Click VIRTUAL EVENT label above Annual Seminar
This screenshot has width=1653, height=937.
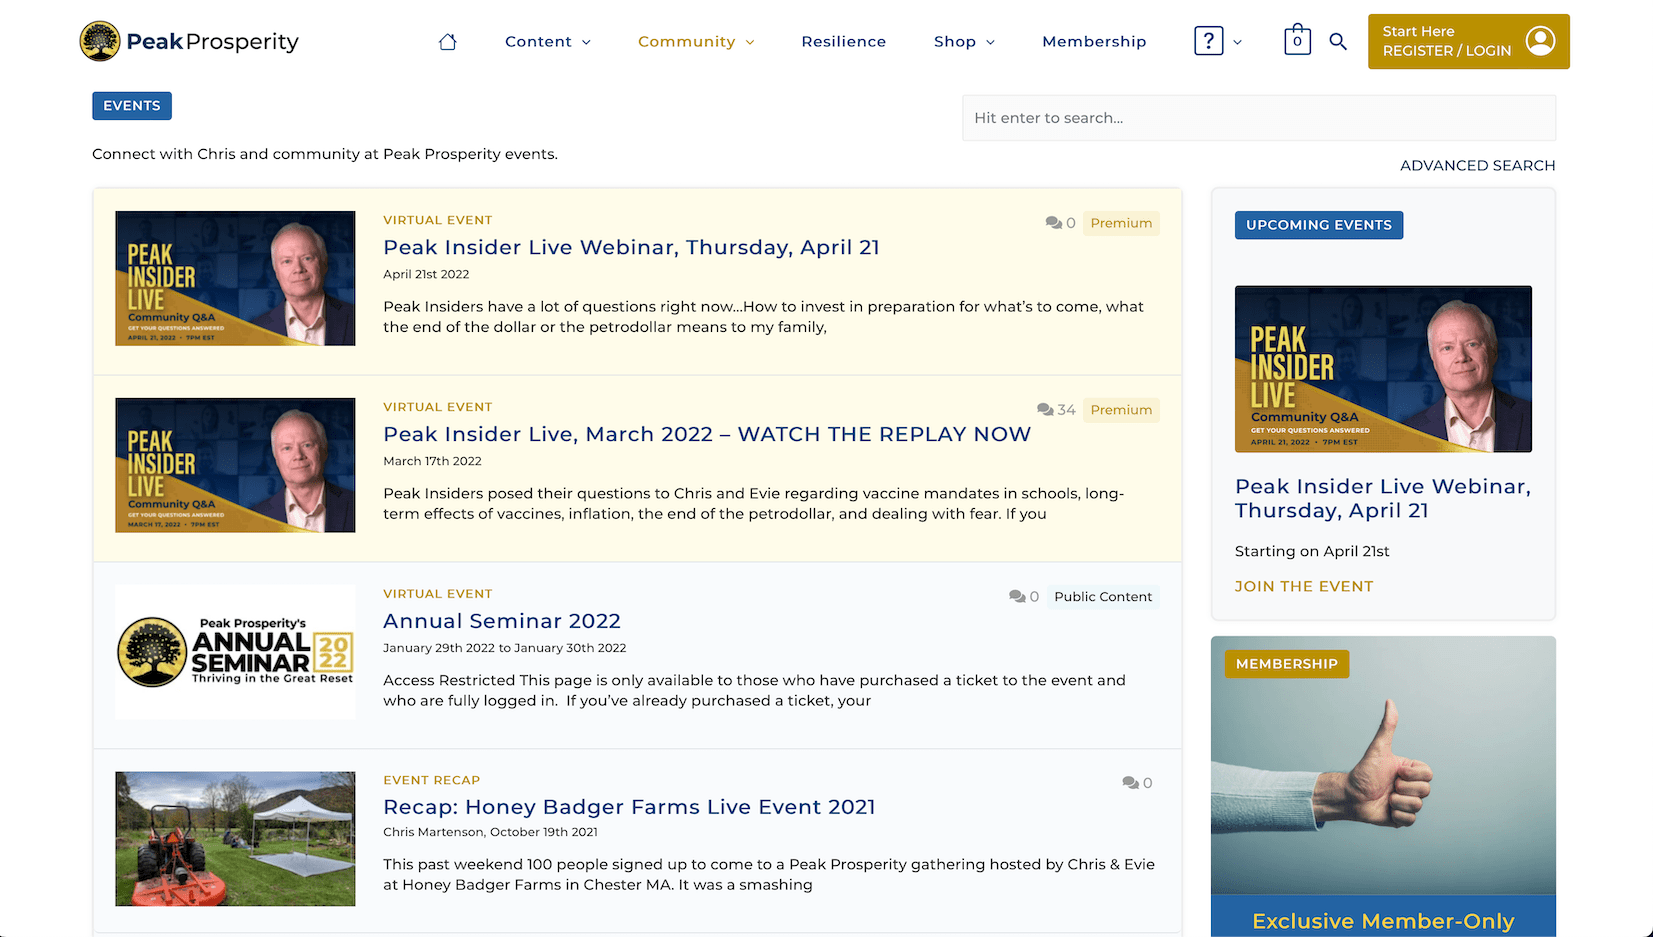click(437, 594)
